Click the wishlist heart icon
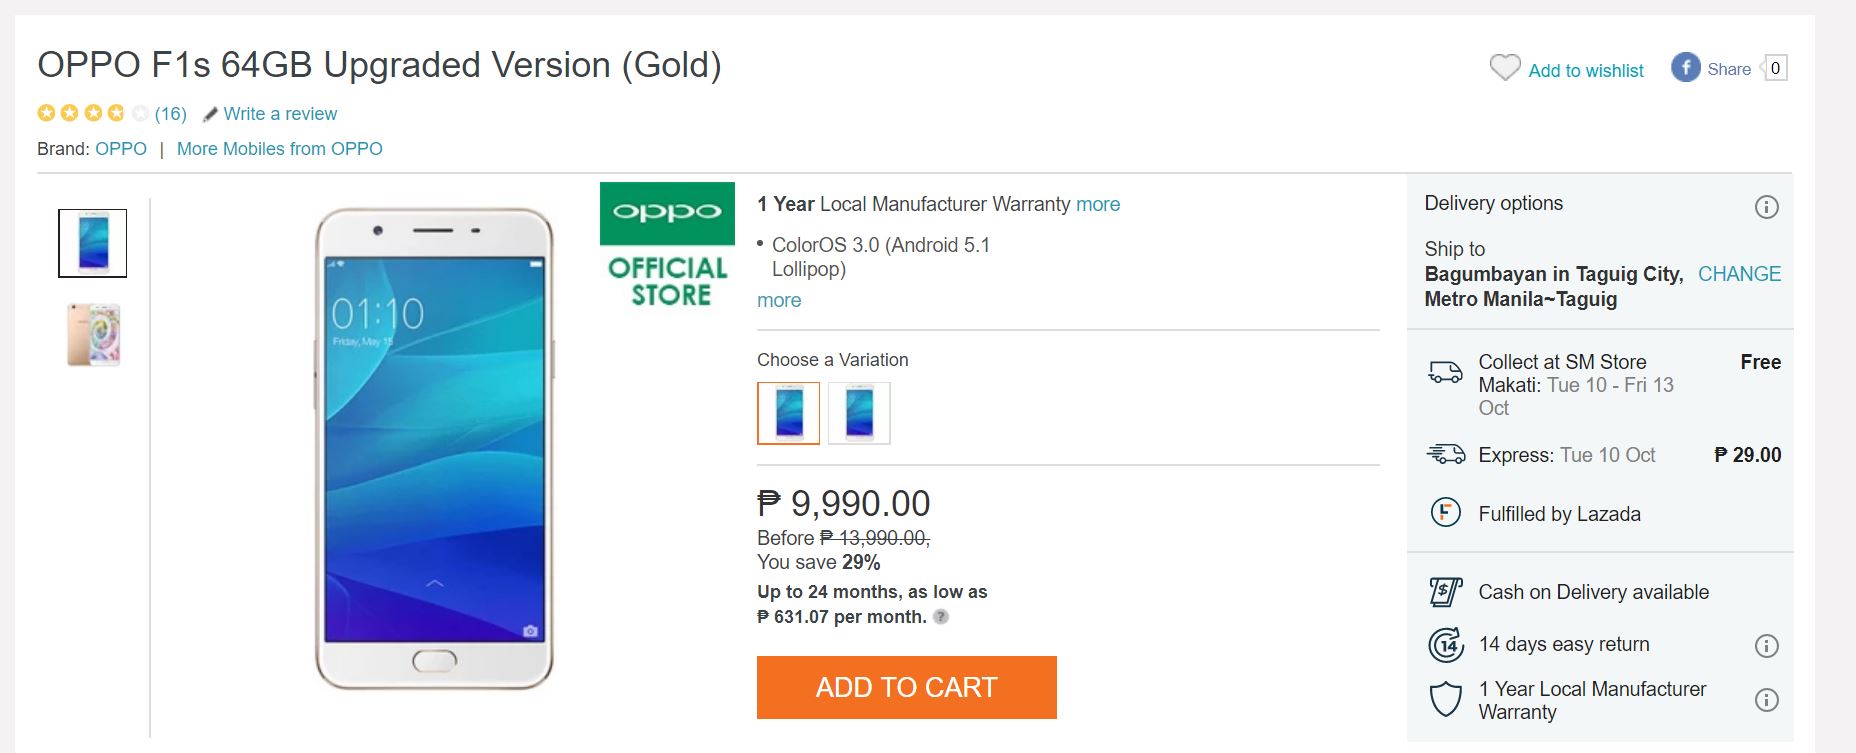The width and height of the screenshot is (1856, 753). (x=1504, y=68)
